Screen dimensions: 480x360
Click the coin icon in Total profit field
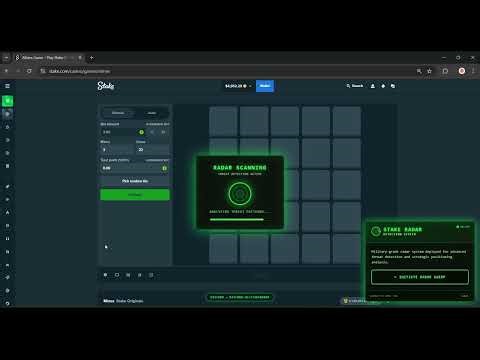[164, 168]
